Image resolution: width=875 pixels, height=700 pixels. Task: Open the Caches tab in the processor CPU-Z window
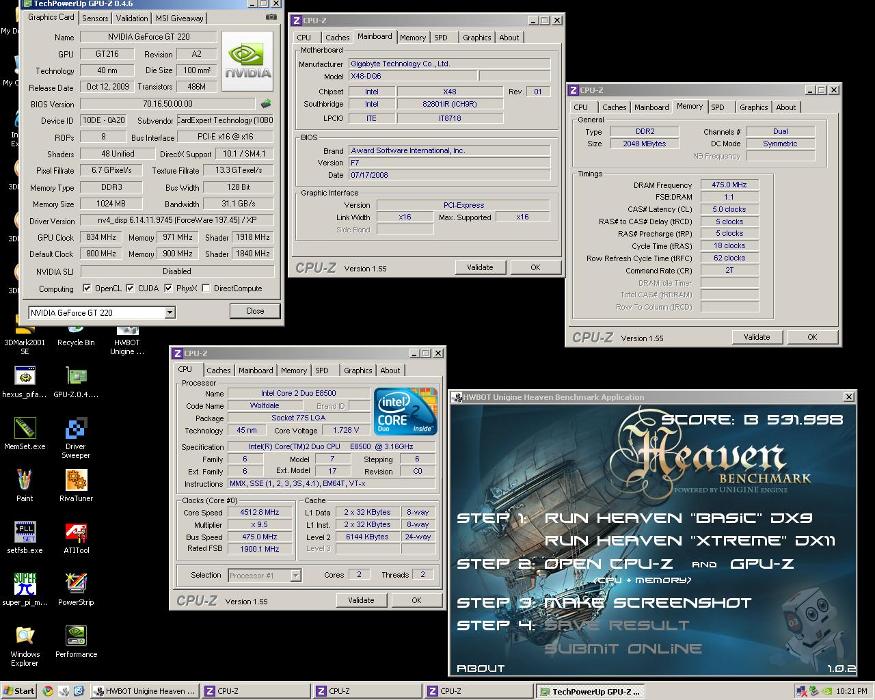point(218,370)
